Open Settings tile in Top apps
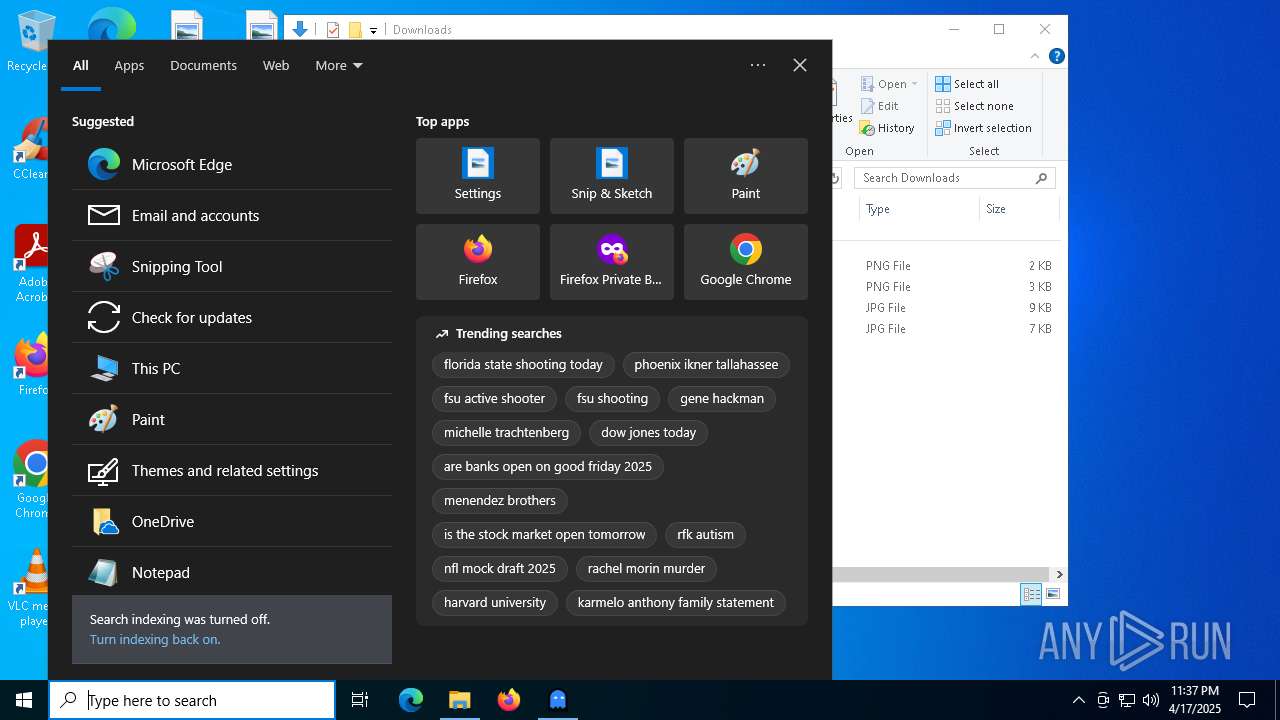1280x720 pixels. pyautogui.click(x=478, y=176)
